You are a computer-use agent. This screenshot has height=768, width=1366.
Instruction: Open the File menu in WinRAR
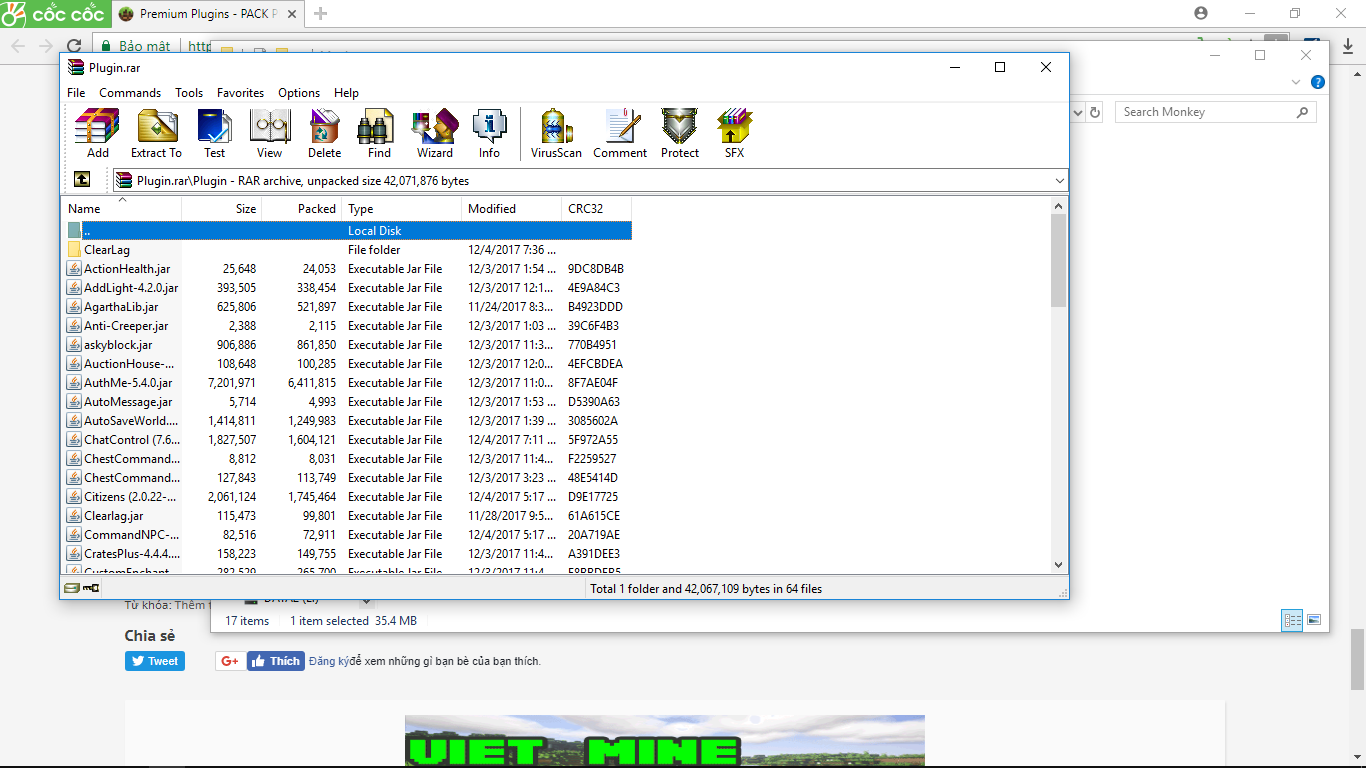coord(76,93)
